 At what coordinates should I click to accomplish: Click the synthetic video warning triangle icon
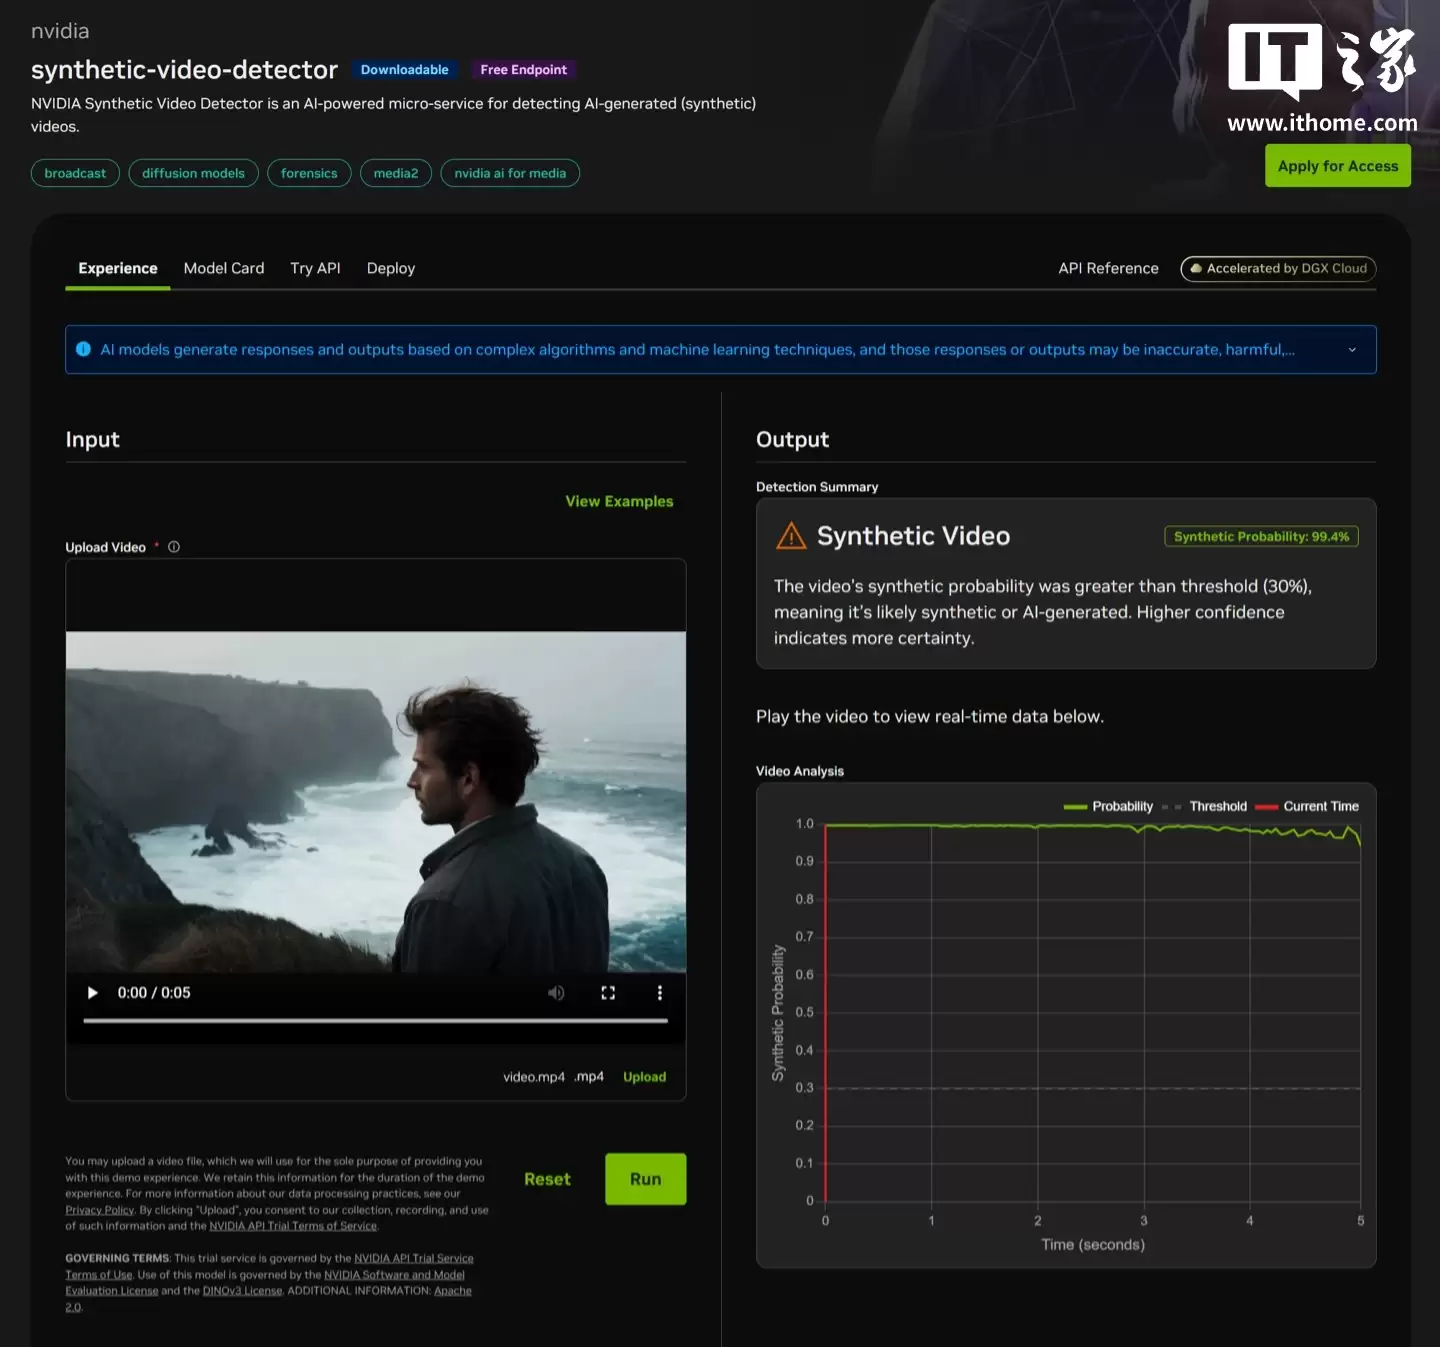791,536
